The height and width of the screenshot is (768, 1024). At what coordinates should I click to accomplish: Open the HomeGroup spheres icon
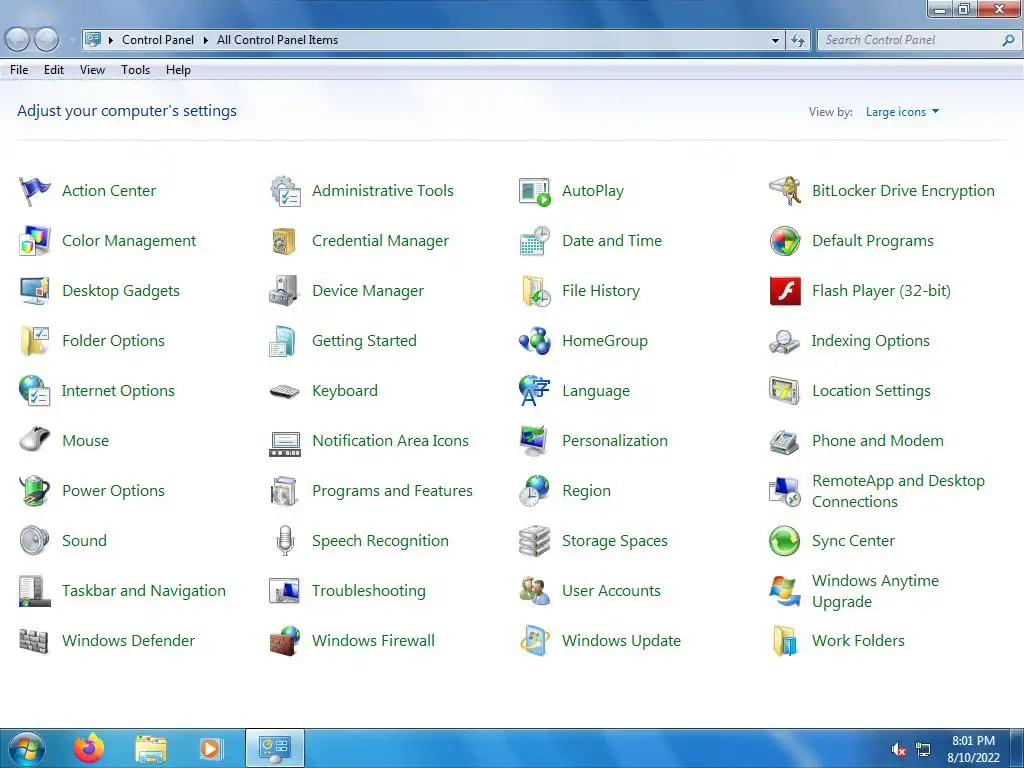[535, 341]
